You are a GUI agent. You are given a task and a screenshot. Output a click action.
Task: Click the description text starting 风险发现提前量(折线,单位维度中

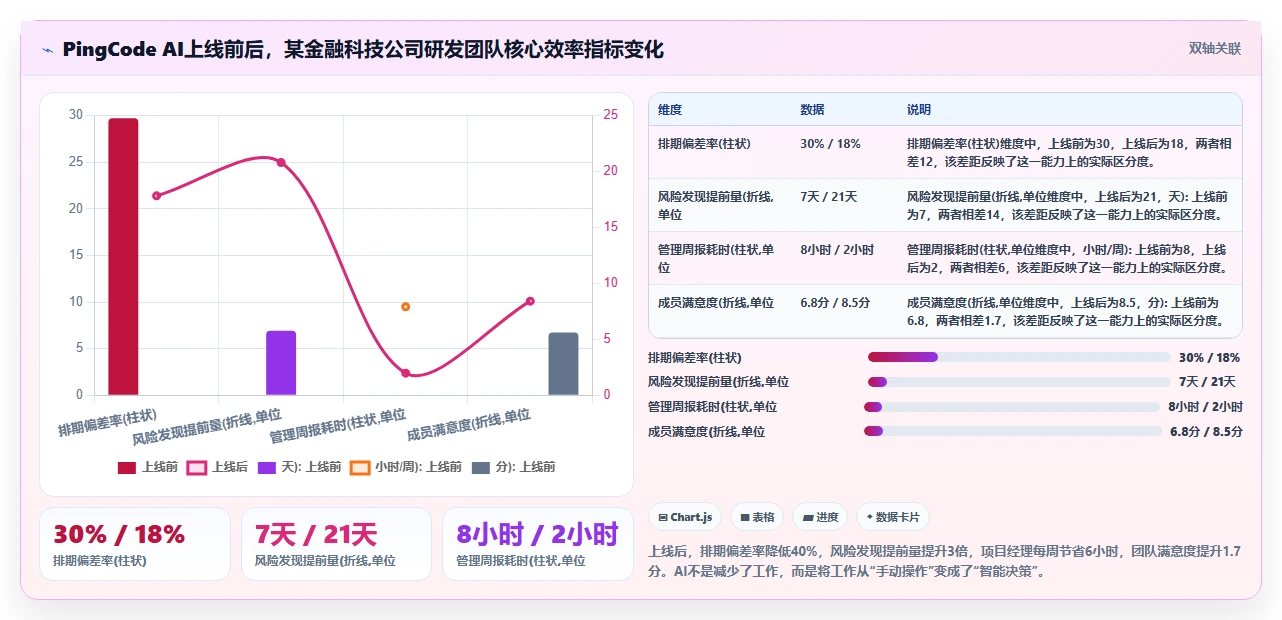pos(1067,206)
